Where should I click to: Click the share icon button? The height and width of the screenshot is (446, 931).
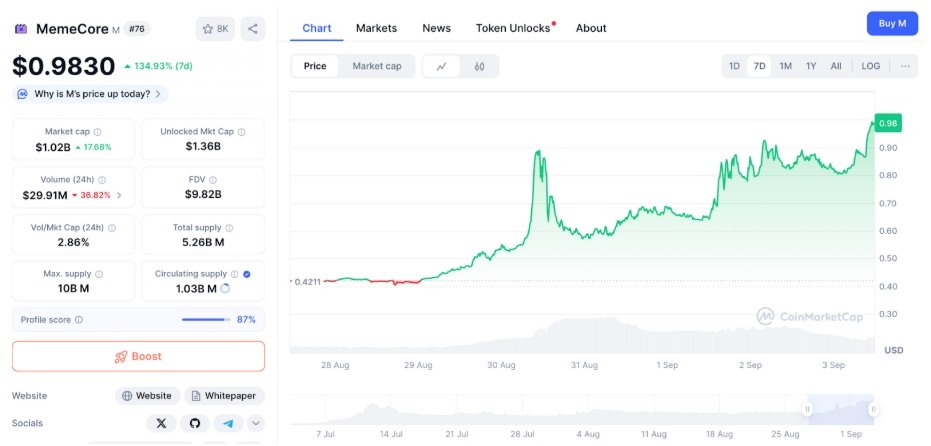pos(253,29)
